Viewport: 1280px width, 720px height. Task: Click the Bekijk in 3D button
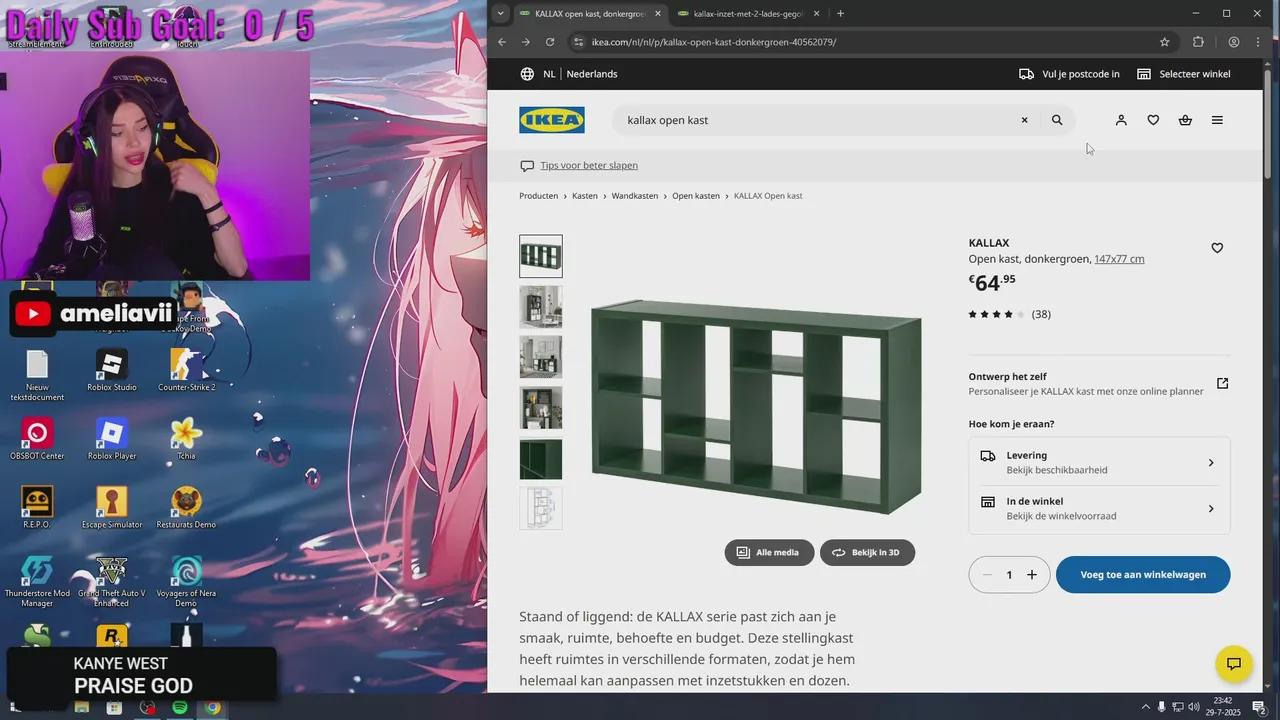tap(867, 552)
